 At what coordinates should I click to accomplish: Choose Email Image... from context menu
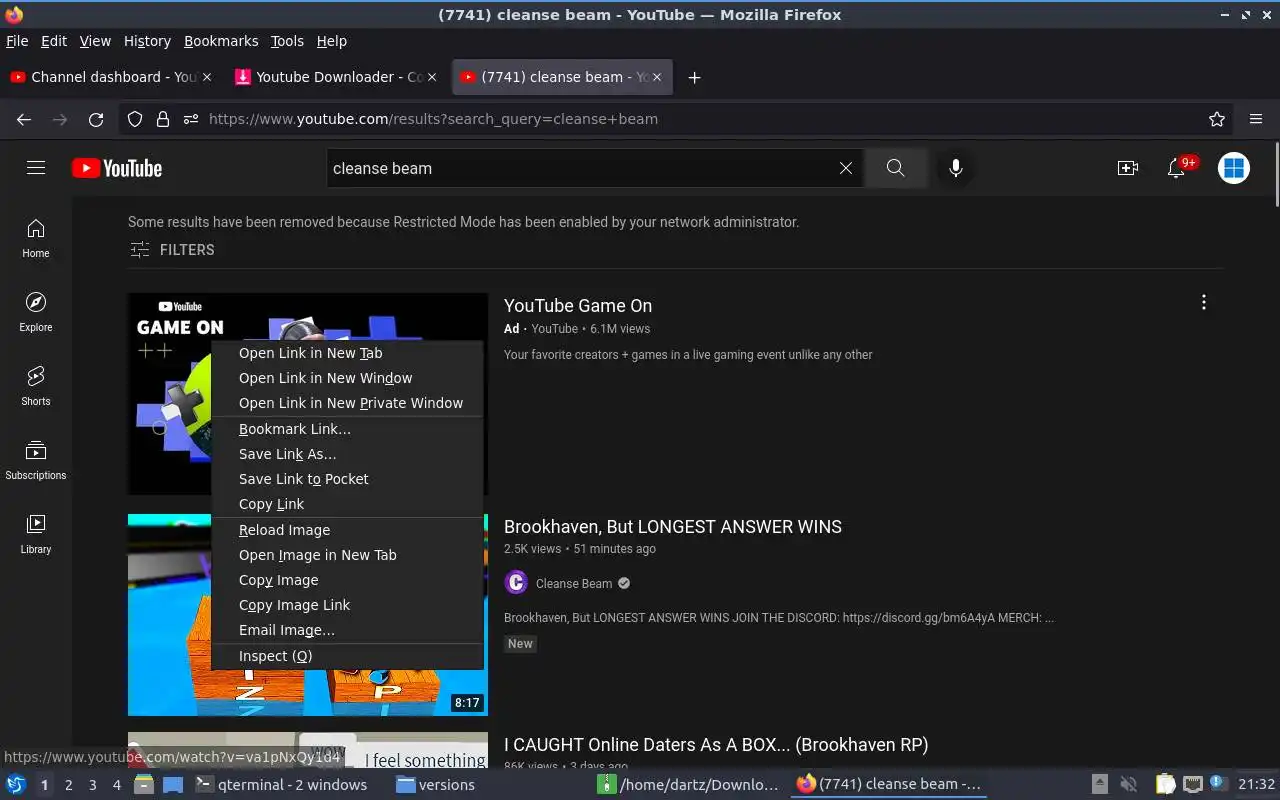348,630
